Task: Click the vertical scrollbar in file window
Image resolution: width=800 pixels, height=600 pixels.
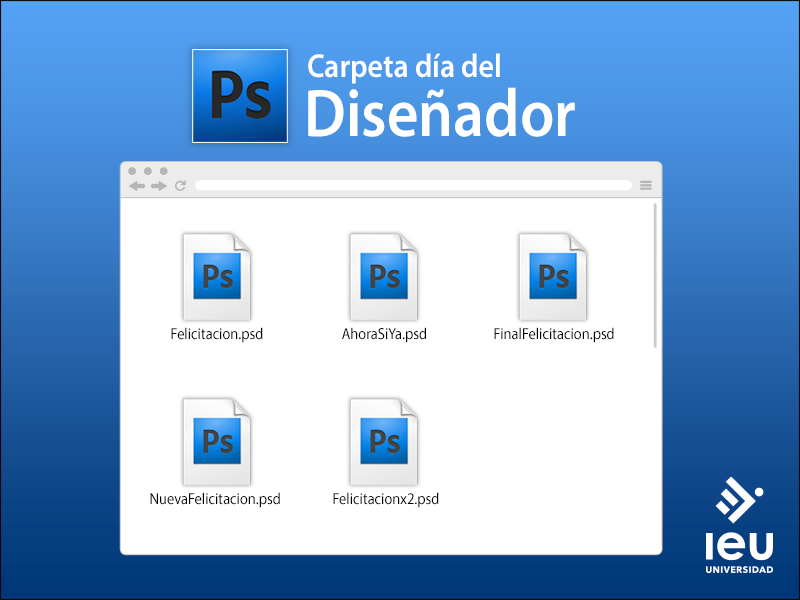Action: [x=655, y=276]
